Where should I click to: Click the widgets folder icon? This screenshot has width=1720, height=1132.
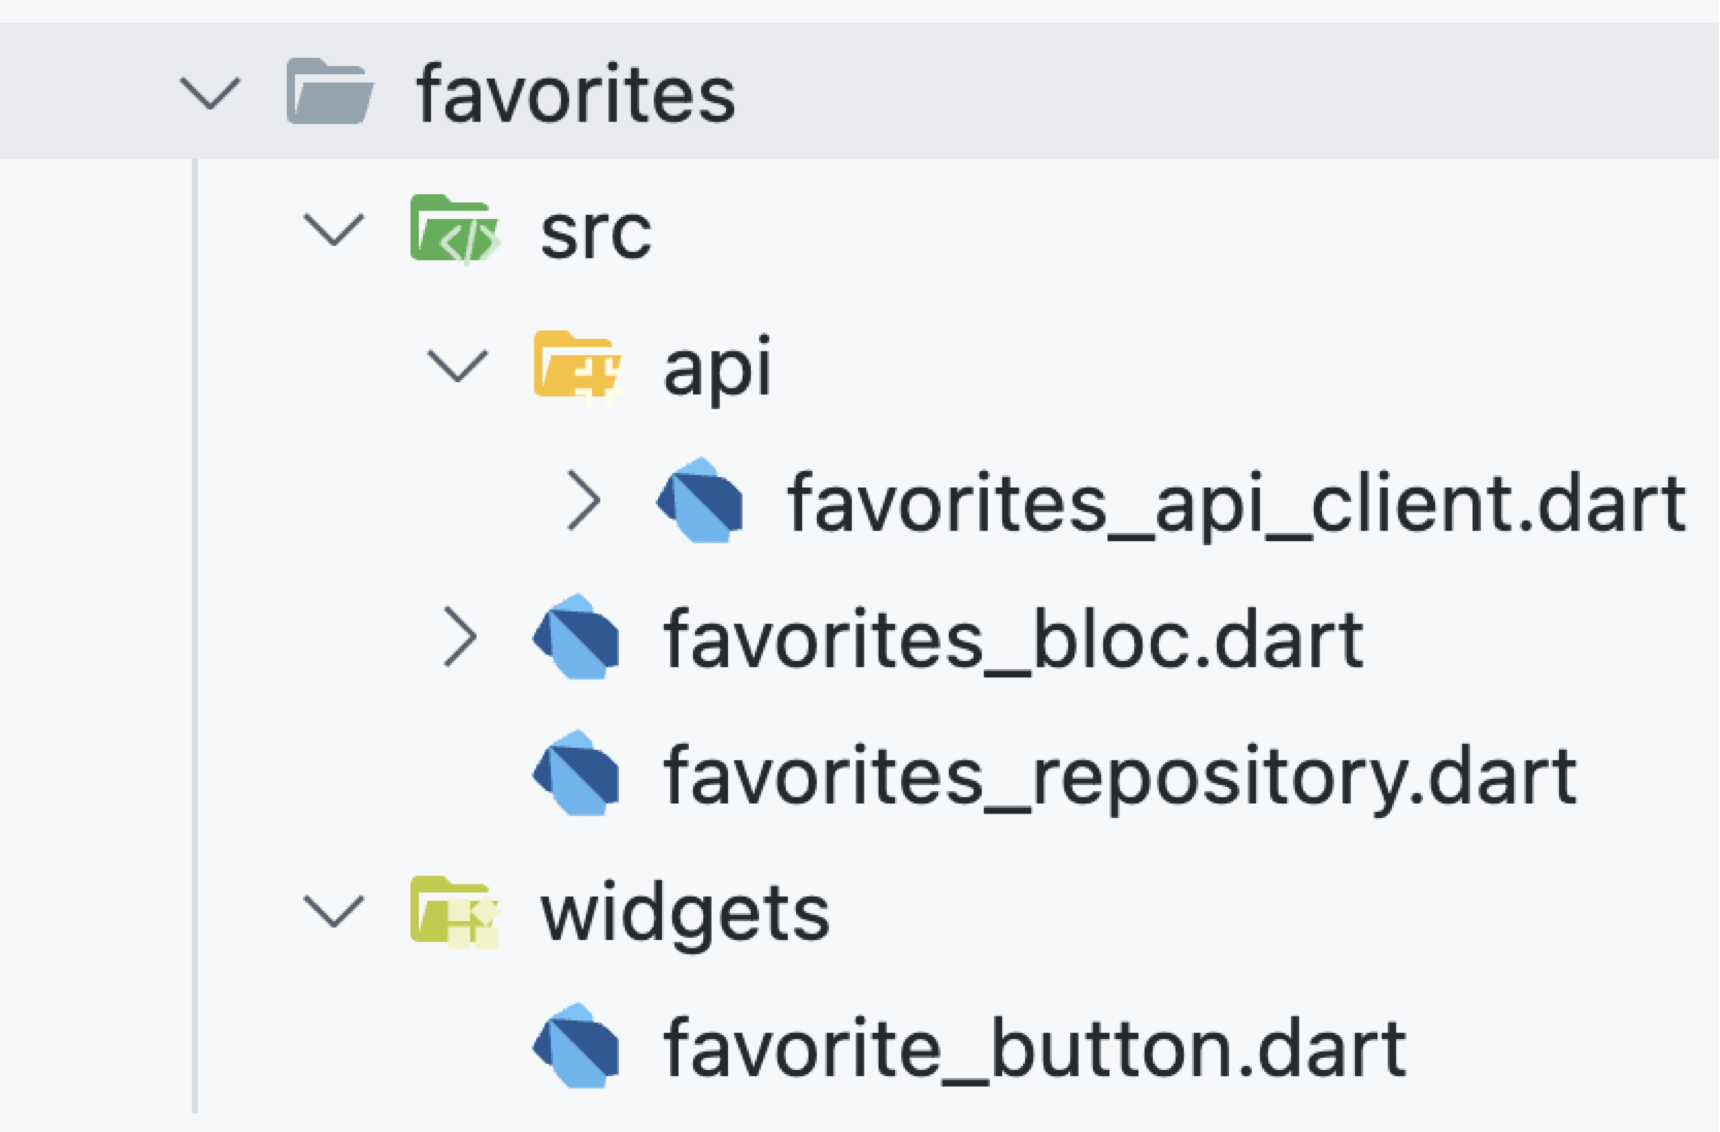453,910
